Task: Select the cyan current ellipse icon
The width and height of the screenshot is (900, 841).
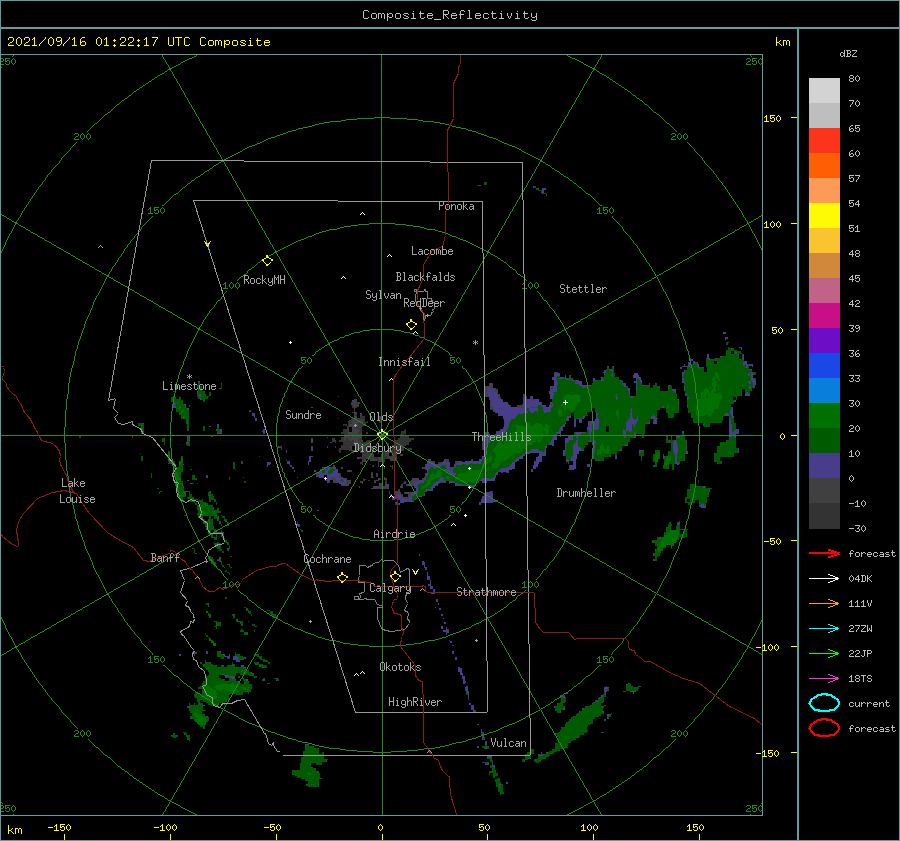Action: (824, 703)
